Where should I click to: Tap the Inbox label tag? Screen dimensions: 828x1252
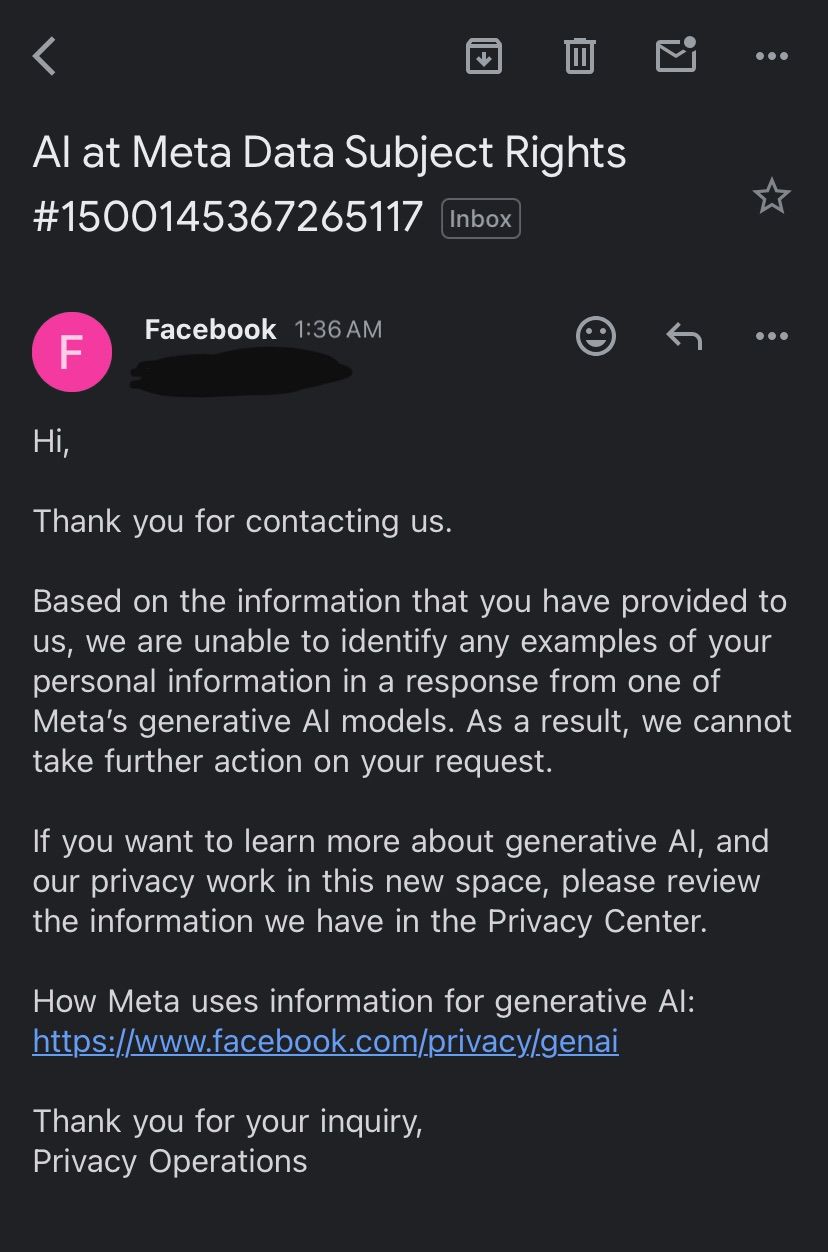481,219
